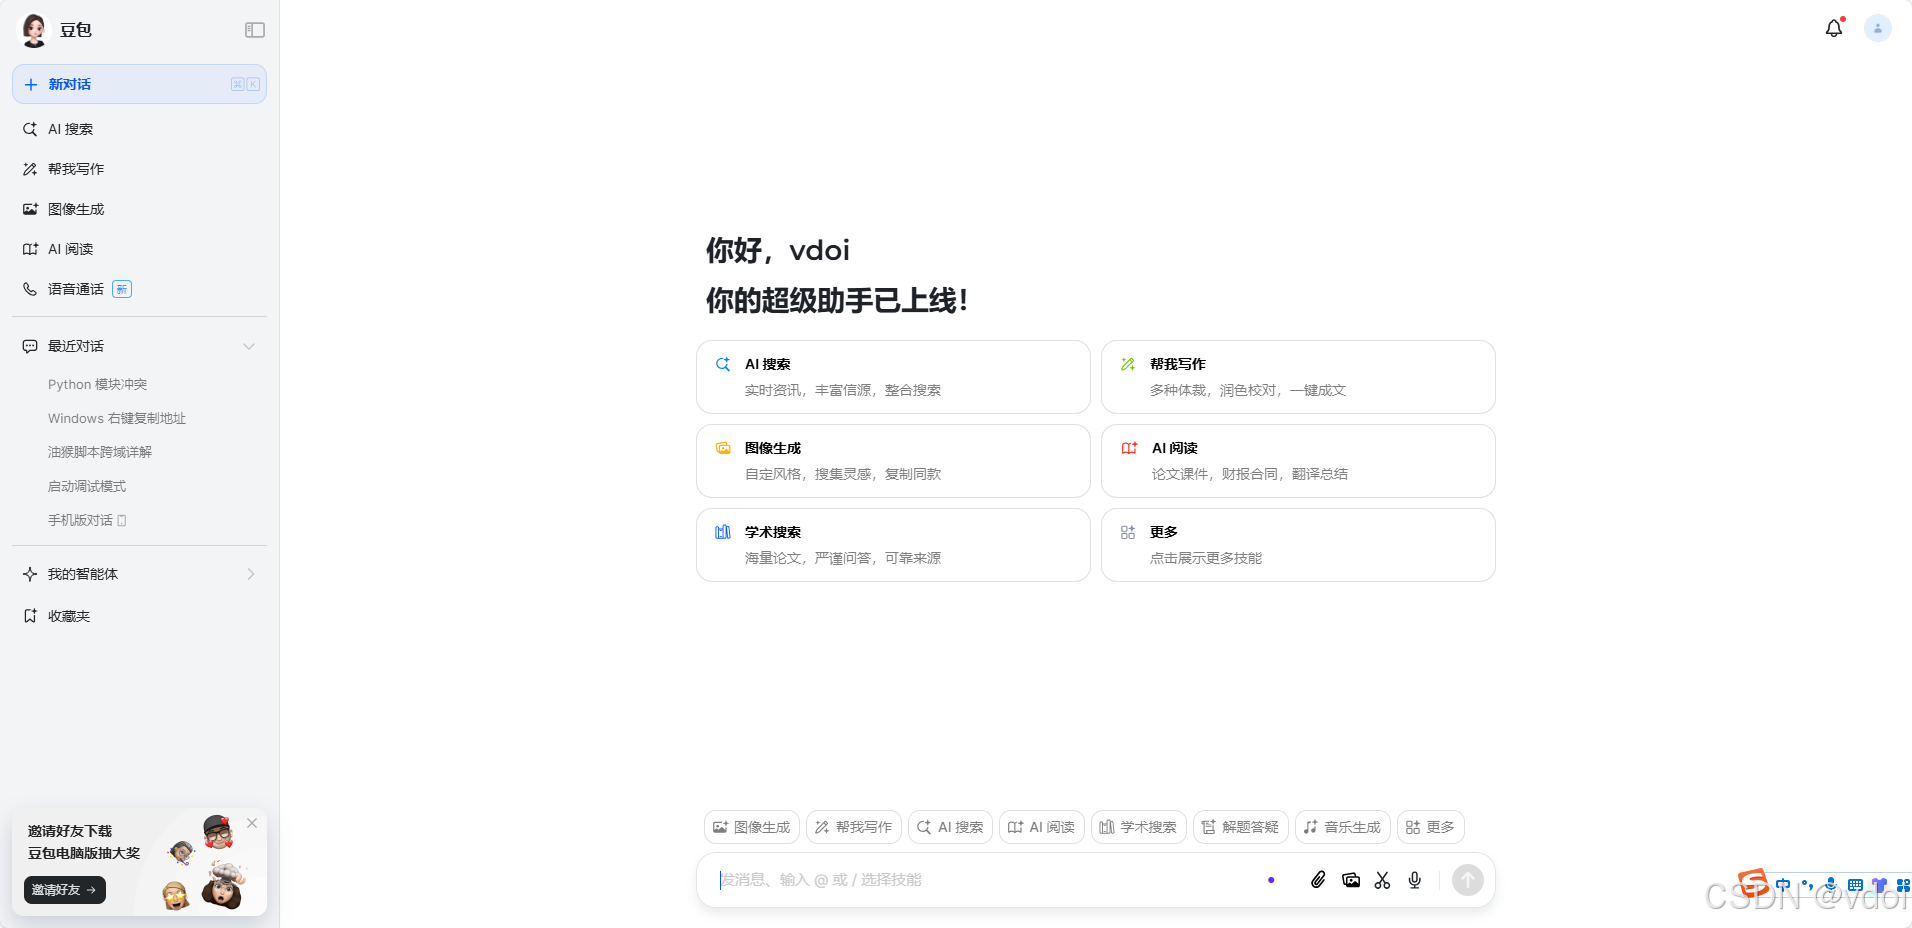This screenshot has height=928, width=1912.
Task: Click the scissors screenshot icon
Action: pyautogui.click(x=1382, y=880)
